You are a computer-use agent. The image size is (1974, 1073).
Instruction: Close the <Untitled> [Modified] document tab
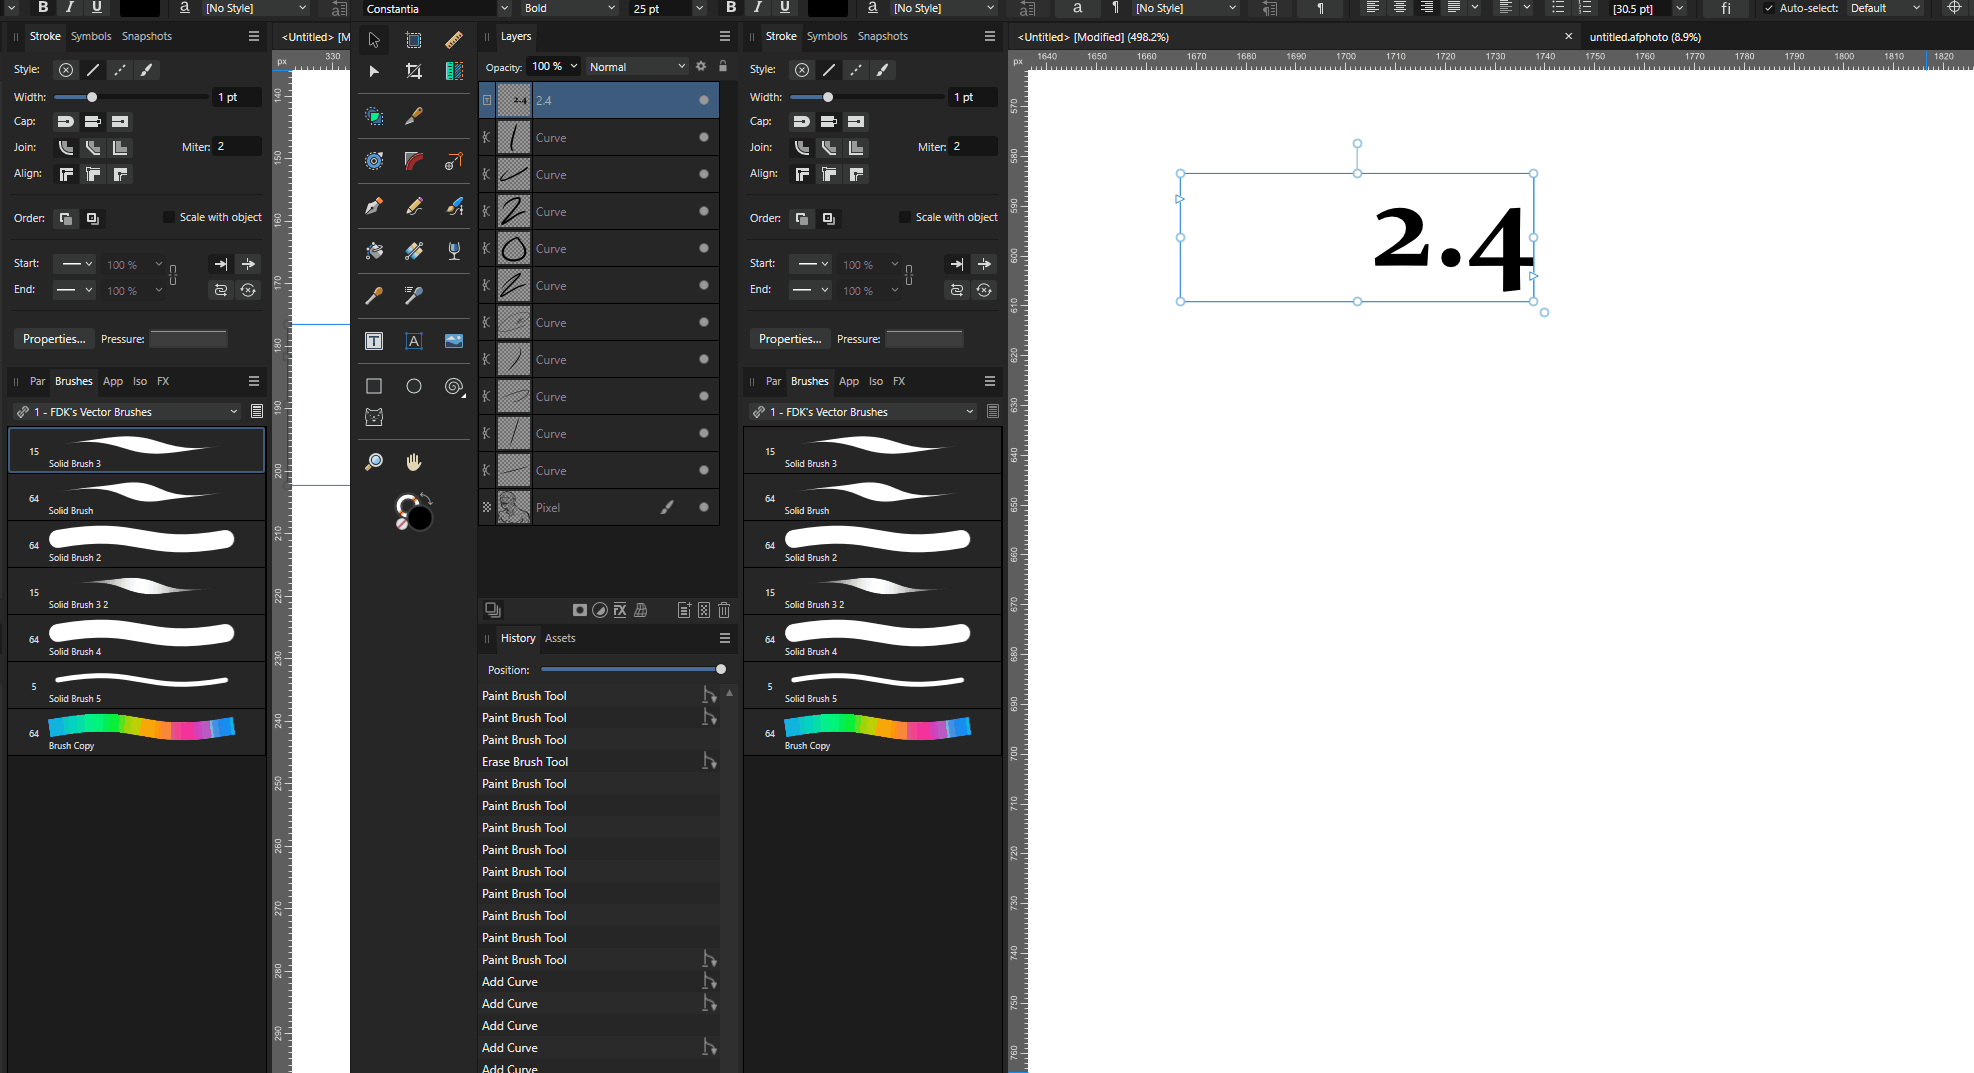(1568, 37)
